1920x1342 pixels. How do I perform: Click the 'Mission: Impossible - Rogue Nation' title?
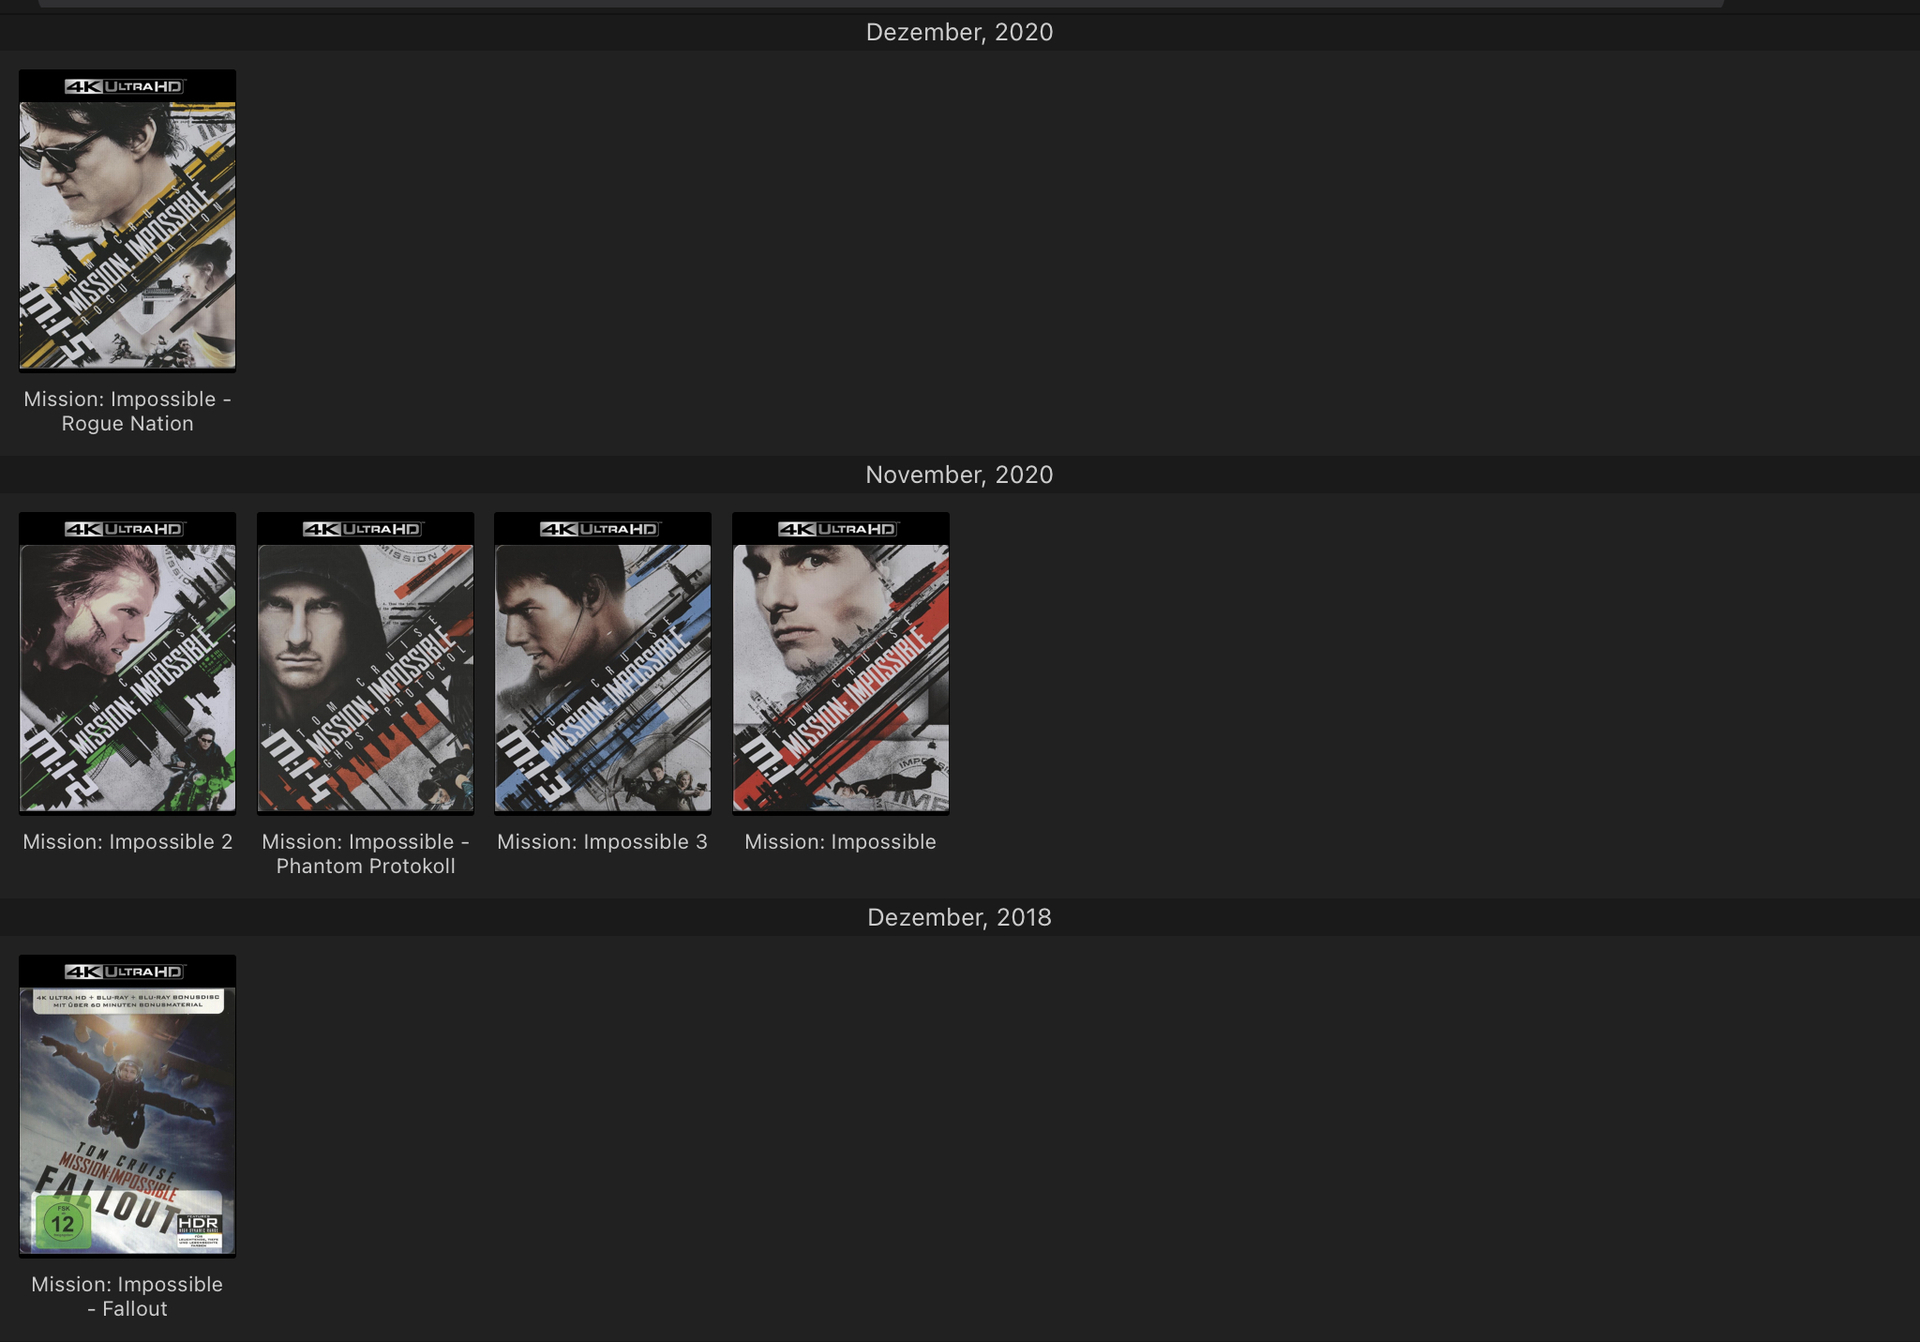coord(127,411)
